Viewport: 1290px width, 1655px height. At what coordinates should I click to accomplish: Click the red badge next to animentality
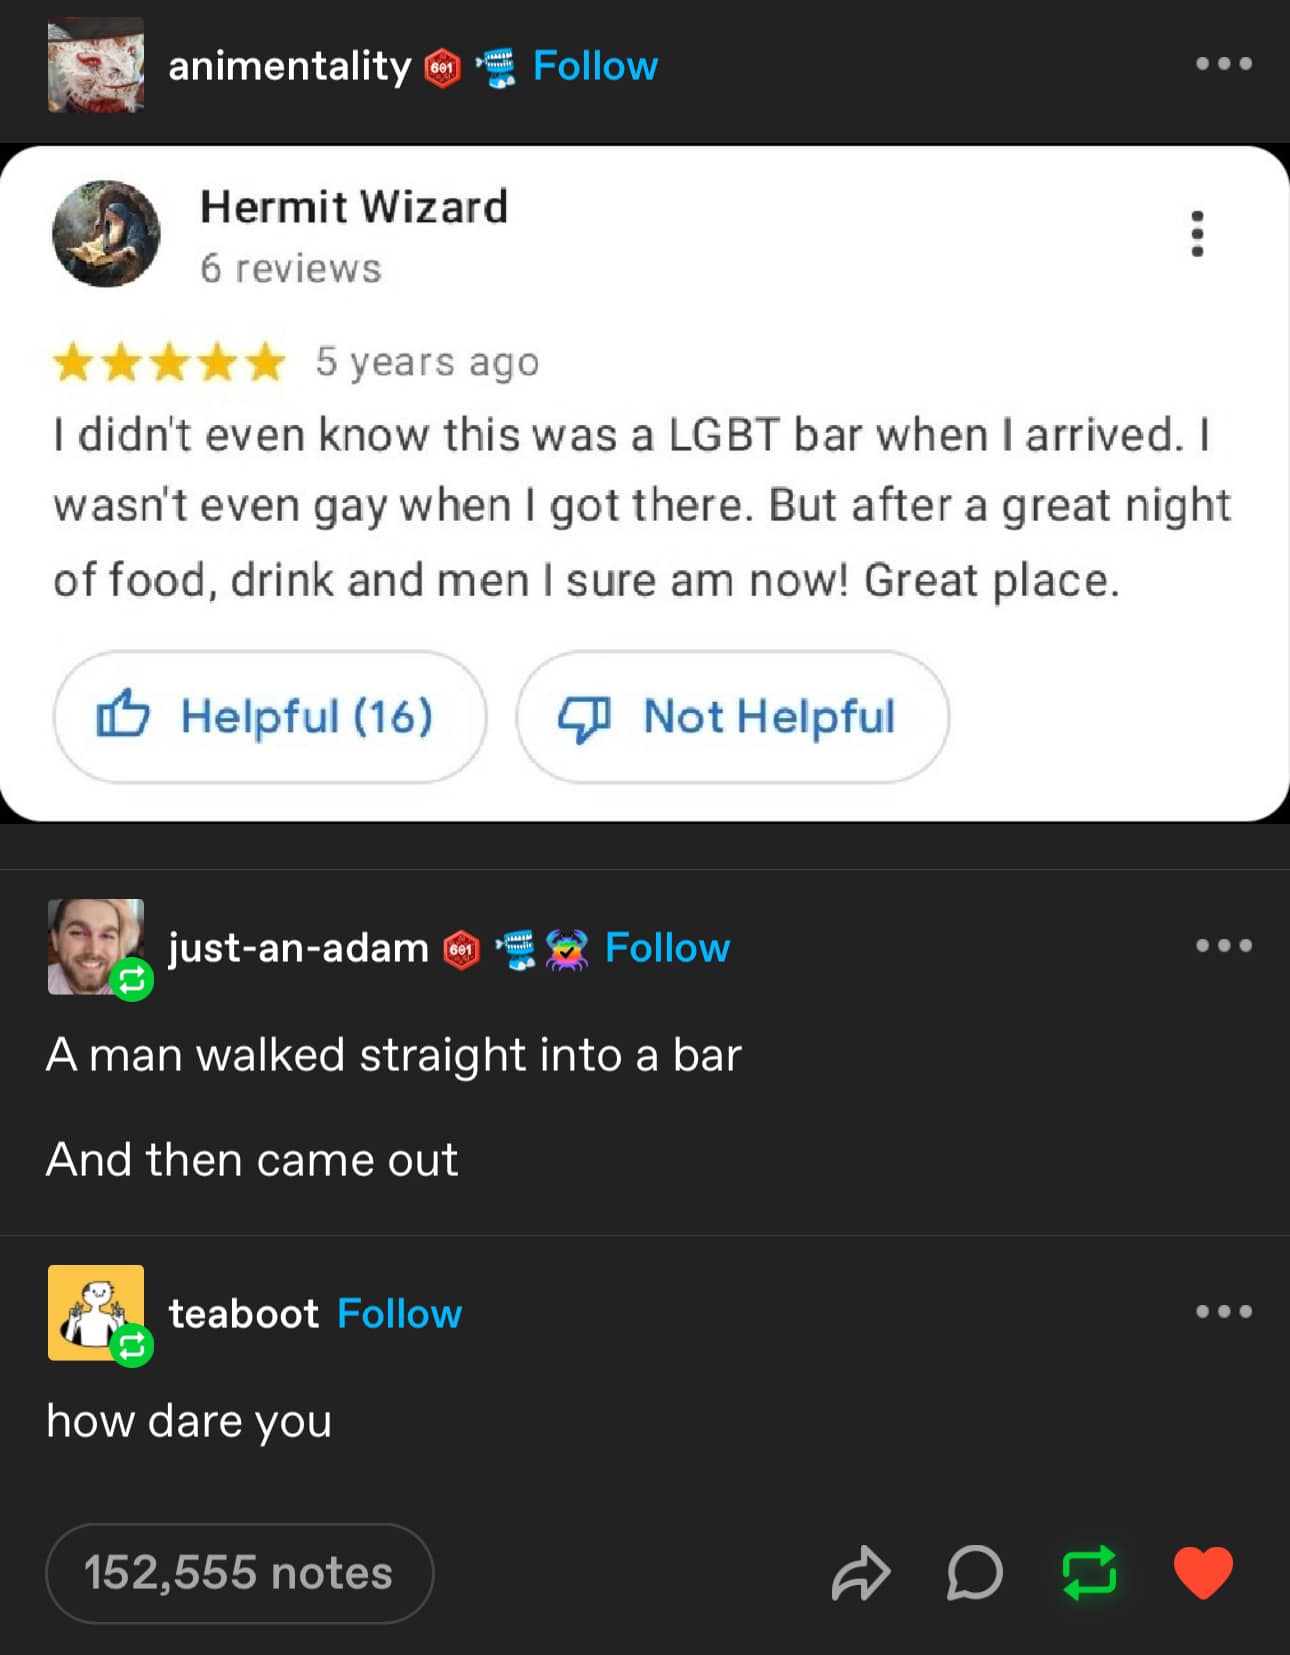point(442,68)
